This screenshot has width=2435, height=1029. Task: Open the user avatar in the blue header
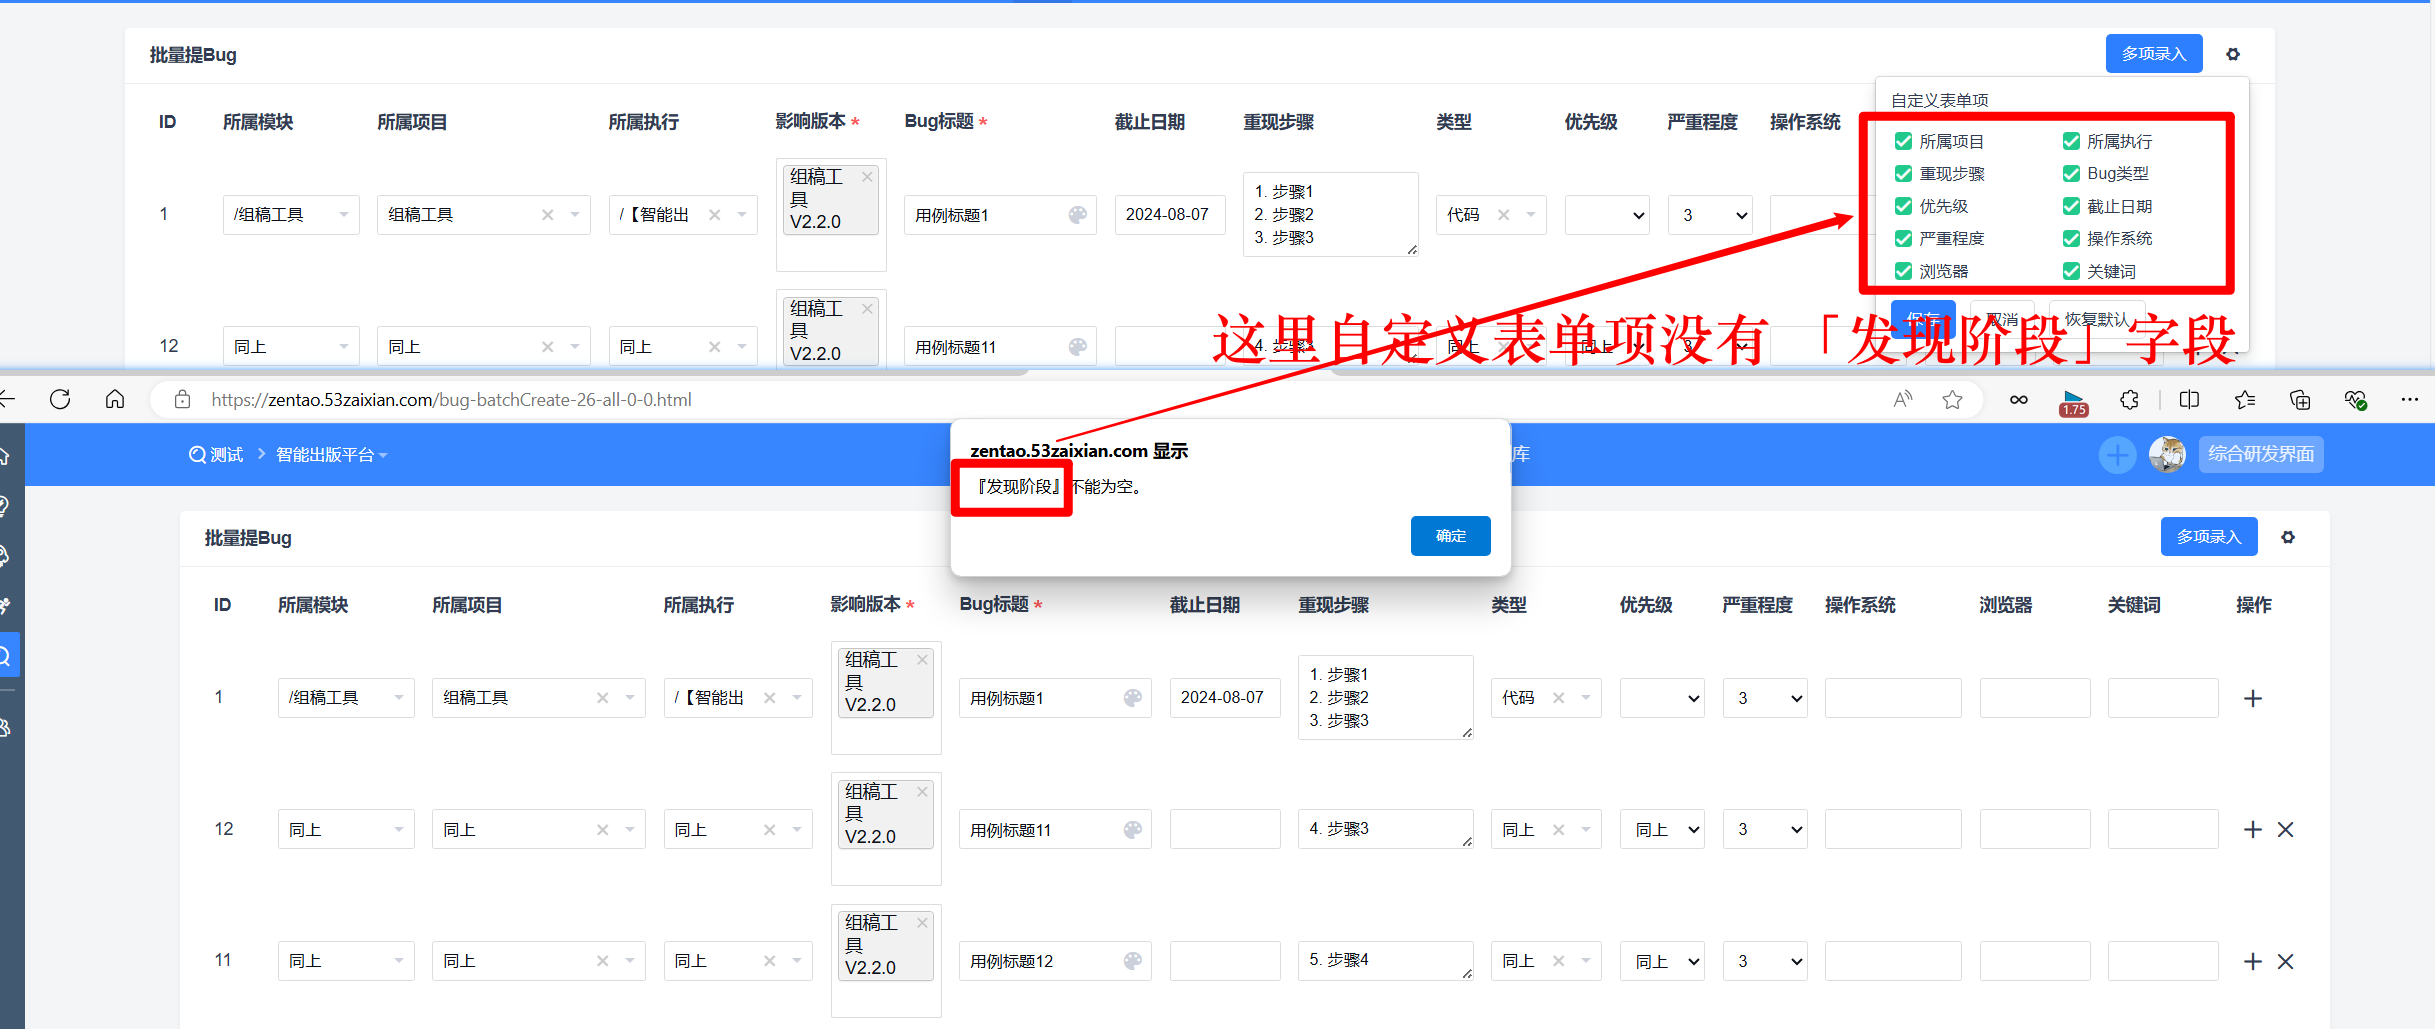2167,455
